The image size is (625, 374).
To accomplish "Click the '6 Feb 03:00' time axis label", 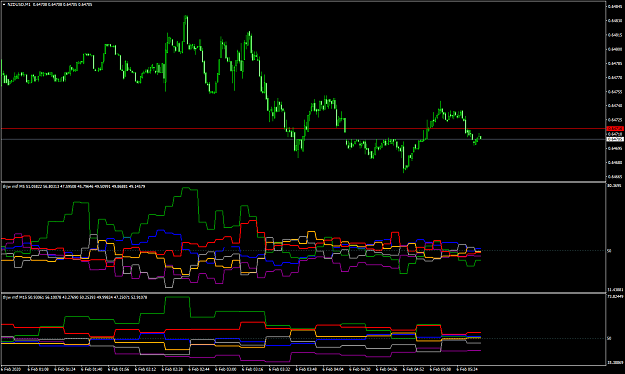I will 226,370.
